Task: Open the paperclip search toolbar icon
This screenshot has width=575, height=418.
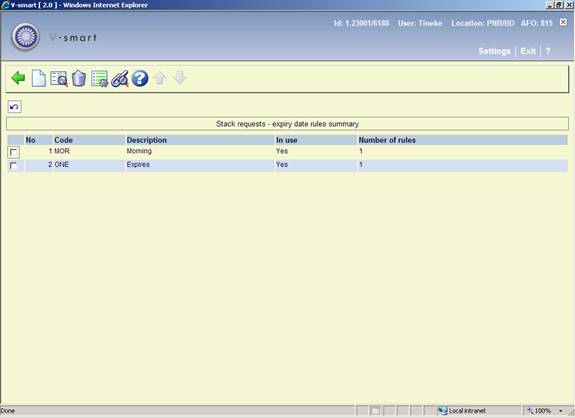Action: (x=120, y=78)
